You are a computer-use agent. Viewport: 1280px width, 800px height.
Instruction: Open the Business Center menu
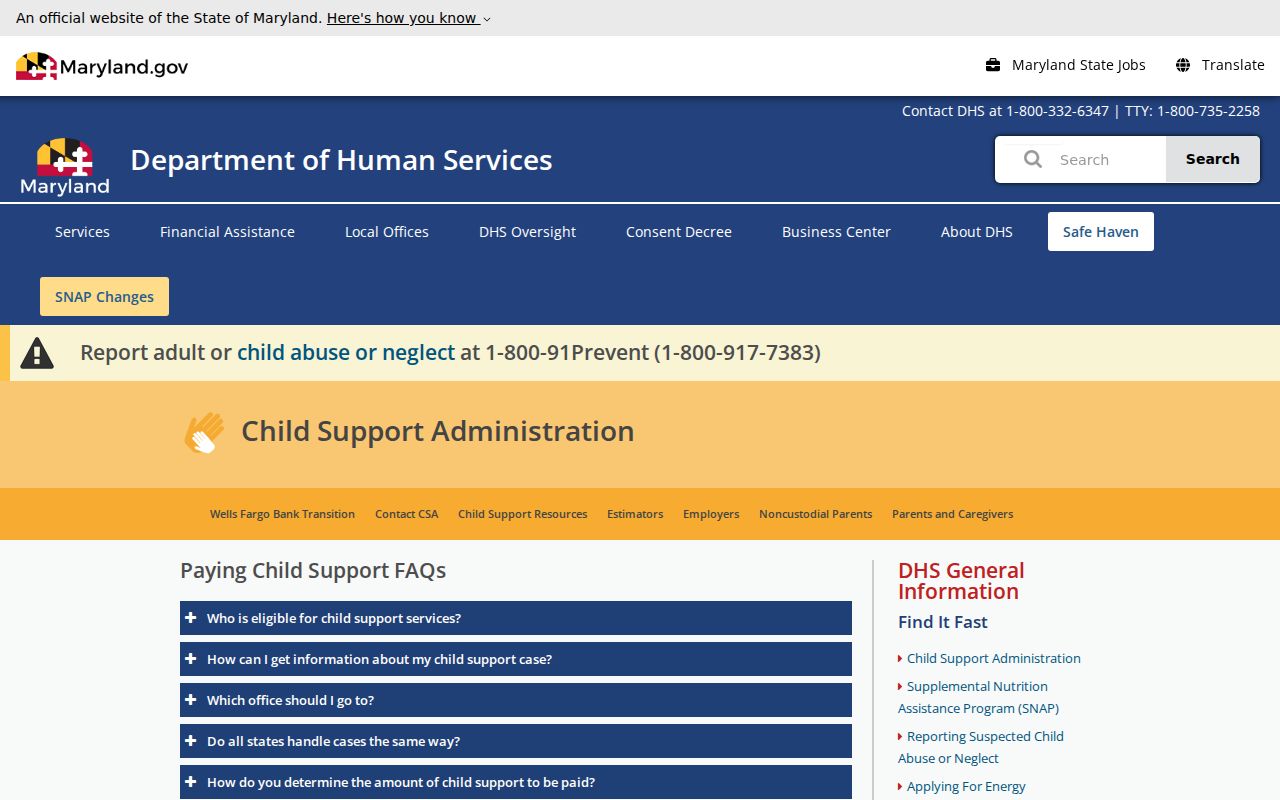836,232
